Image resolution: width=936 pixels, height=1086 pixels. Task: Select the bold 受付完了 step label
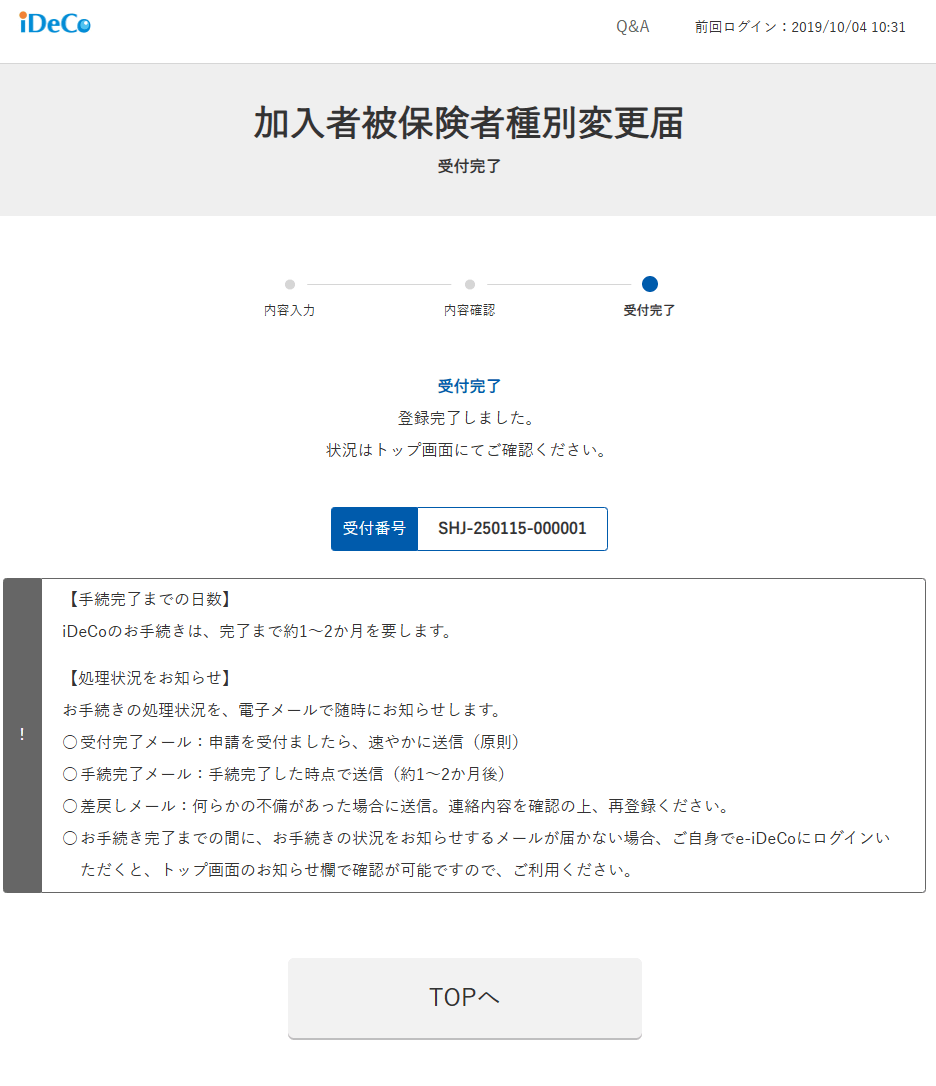coord(650,311)
